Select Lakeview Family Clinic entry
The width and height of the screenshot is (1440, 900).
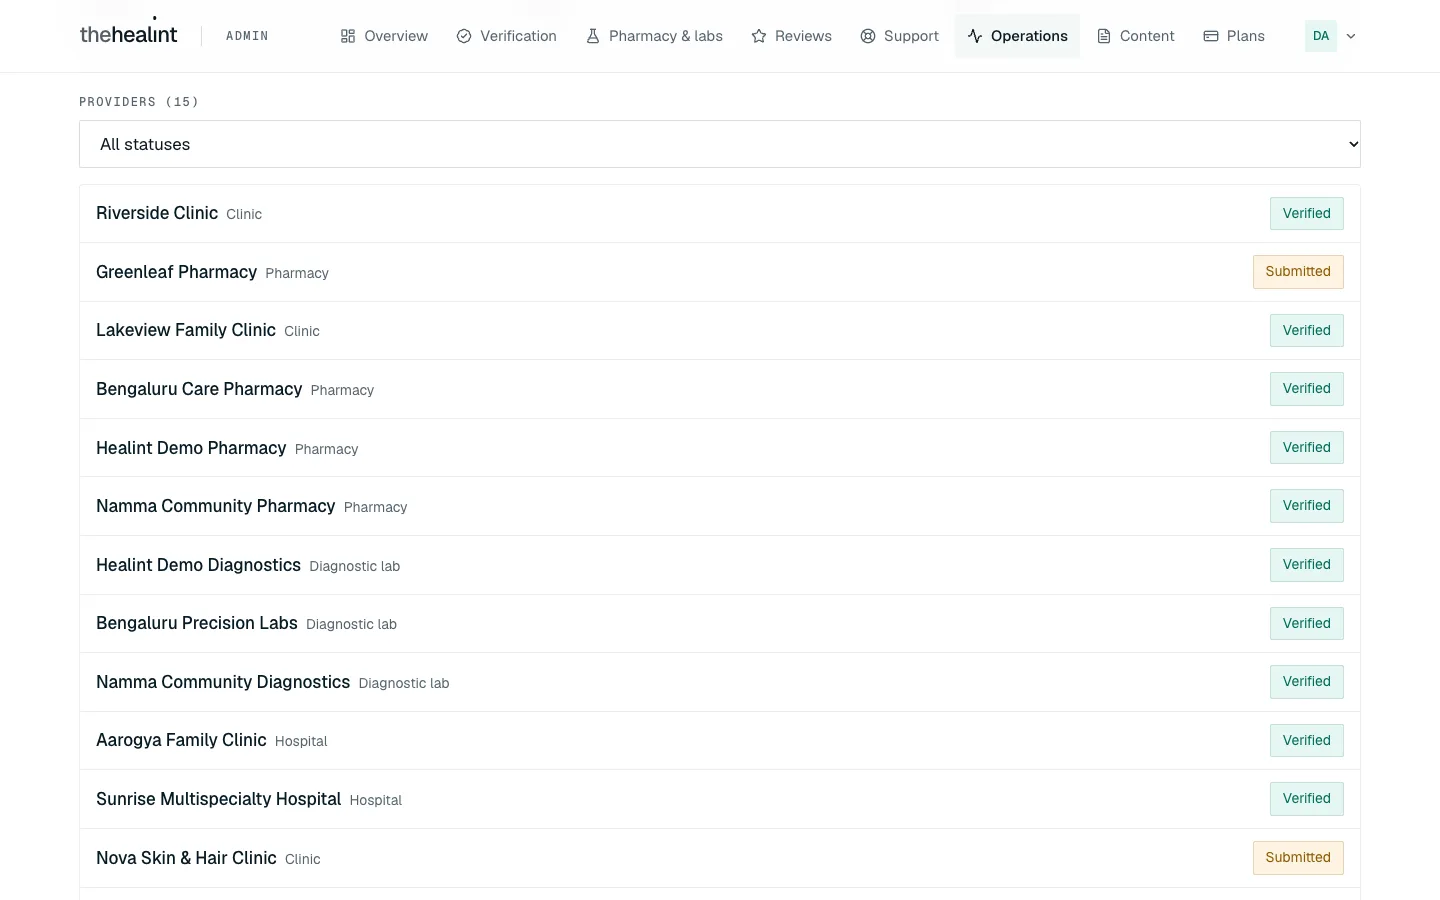(720, 331)
